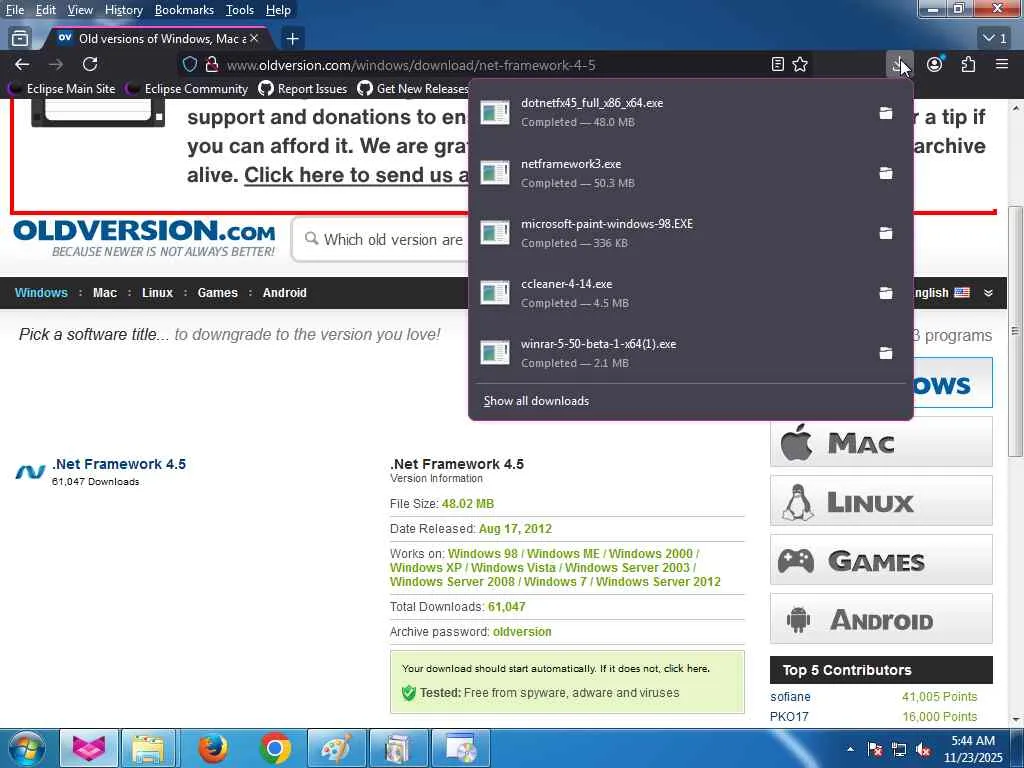
Task: Open folder for winrar-5-50-beta-1-x64(1).exe
Action: (886, 353)
